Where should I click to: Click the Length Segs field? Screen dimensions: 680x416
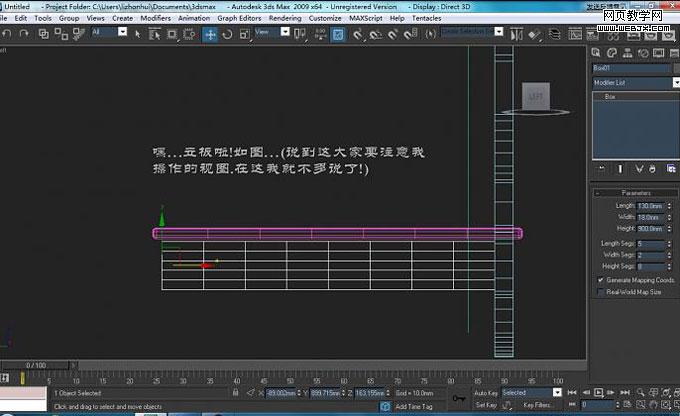651,244
